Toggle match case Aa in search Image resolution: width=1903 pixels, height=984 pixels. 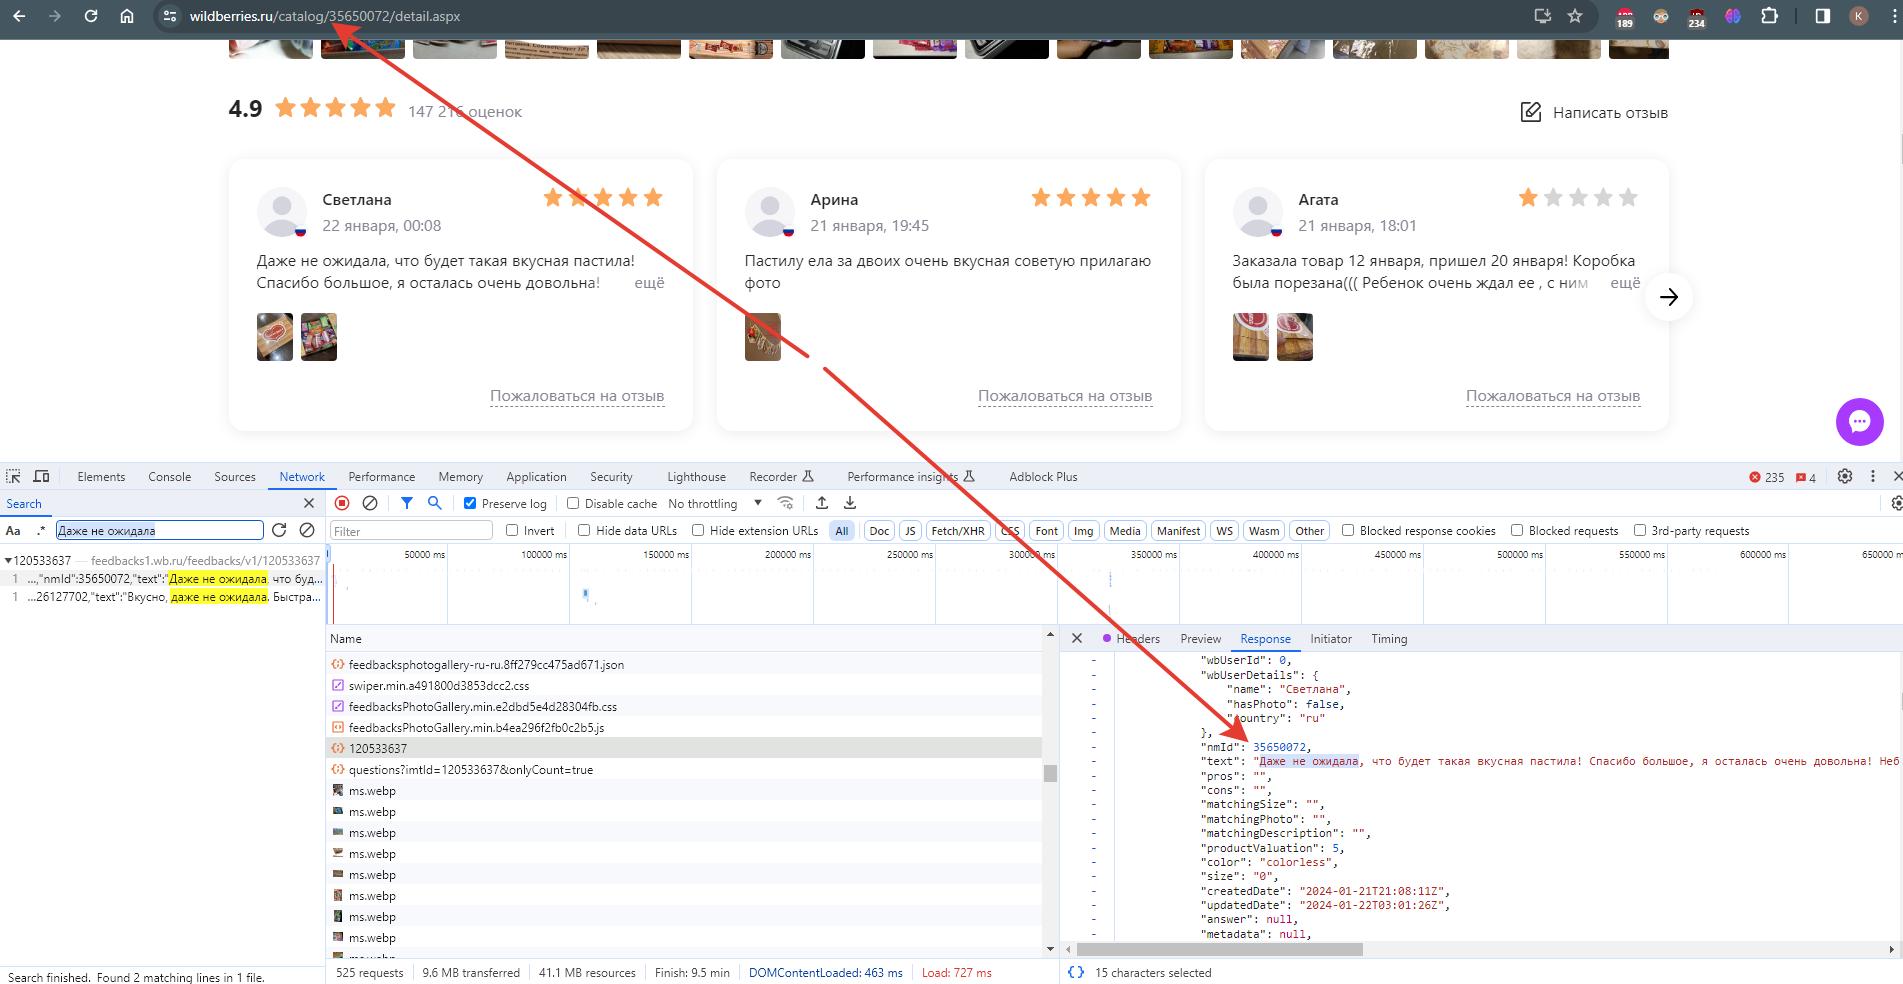pyautogui.click(x=13, y=531)
